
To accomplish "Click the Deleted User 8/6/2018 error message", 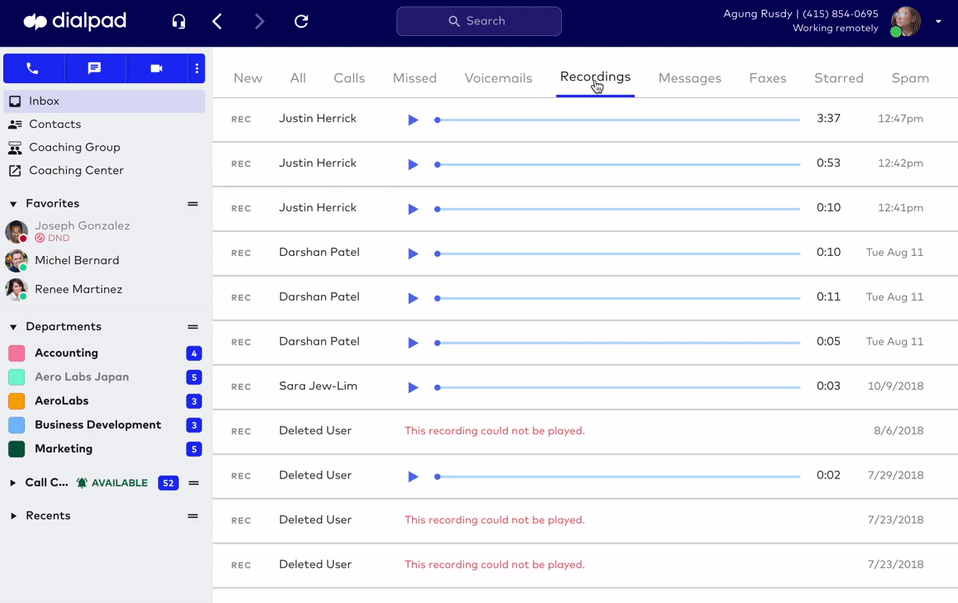I will click(x=495, y=431).
